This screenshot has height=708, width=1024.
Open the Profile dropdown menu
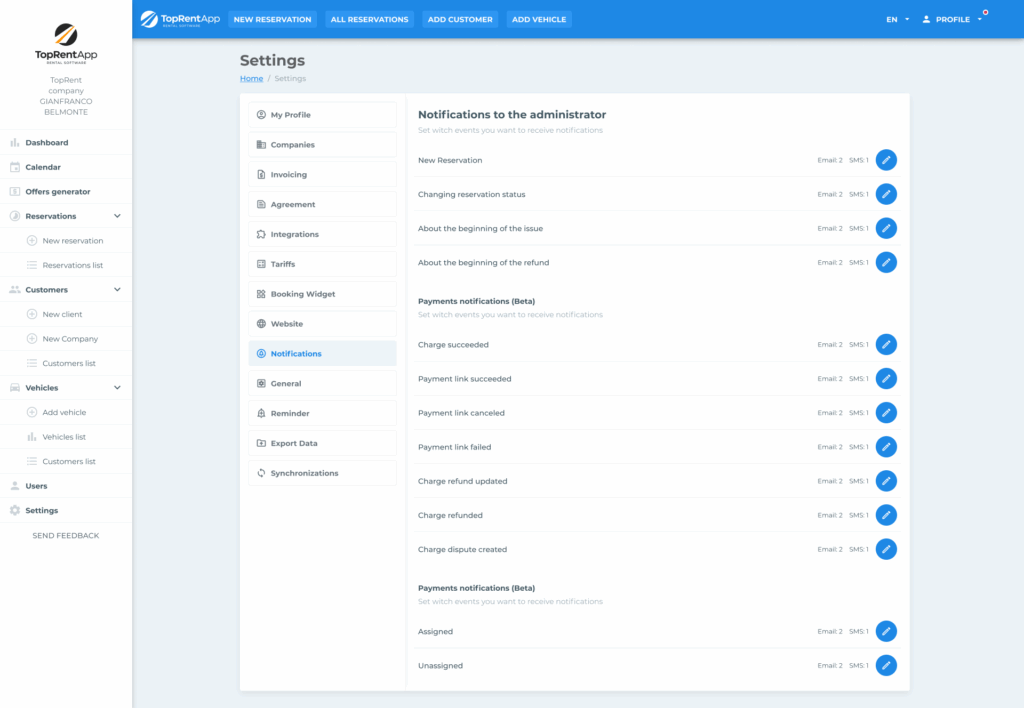click(952, 19)
